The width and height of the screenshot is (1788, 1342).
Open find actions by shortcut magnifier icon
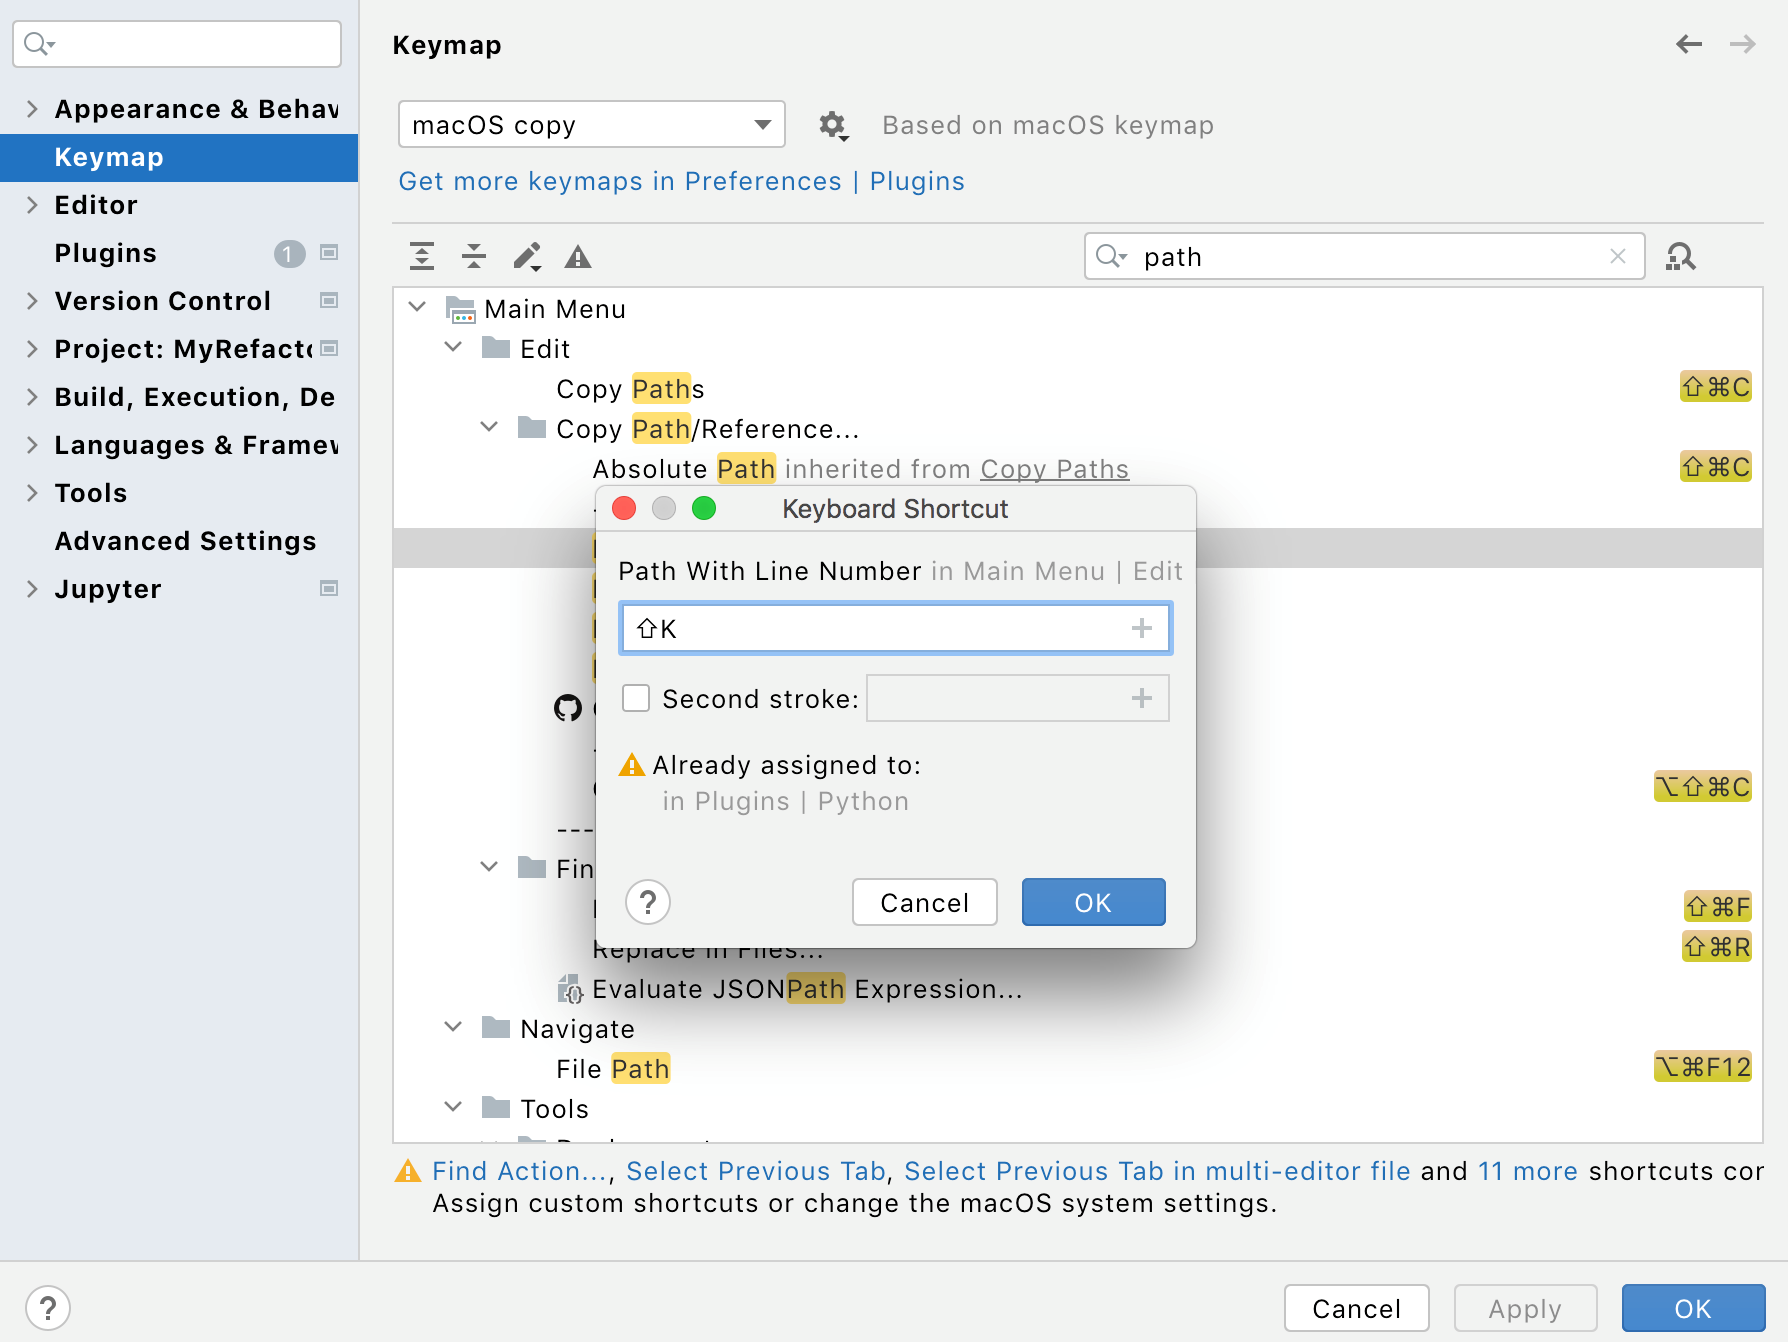[1681, 257]
